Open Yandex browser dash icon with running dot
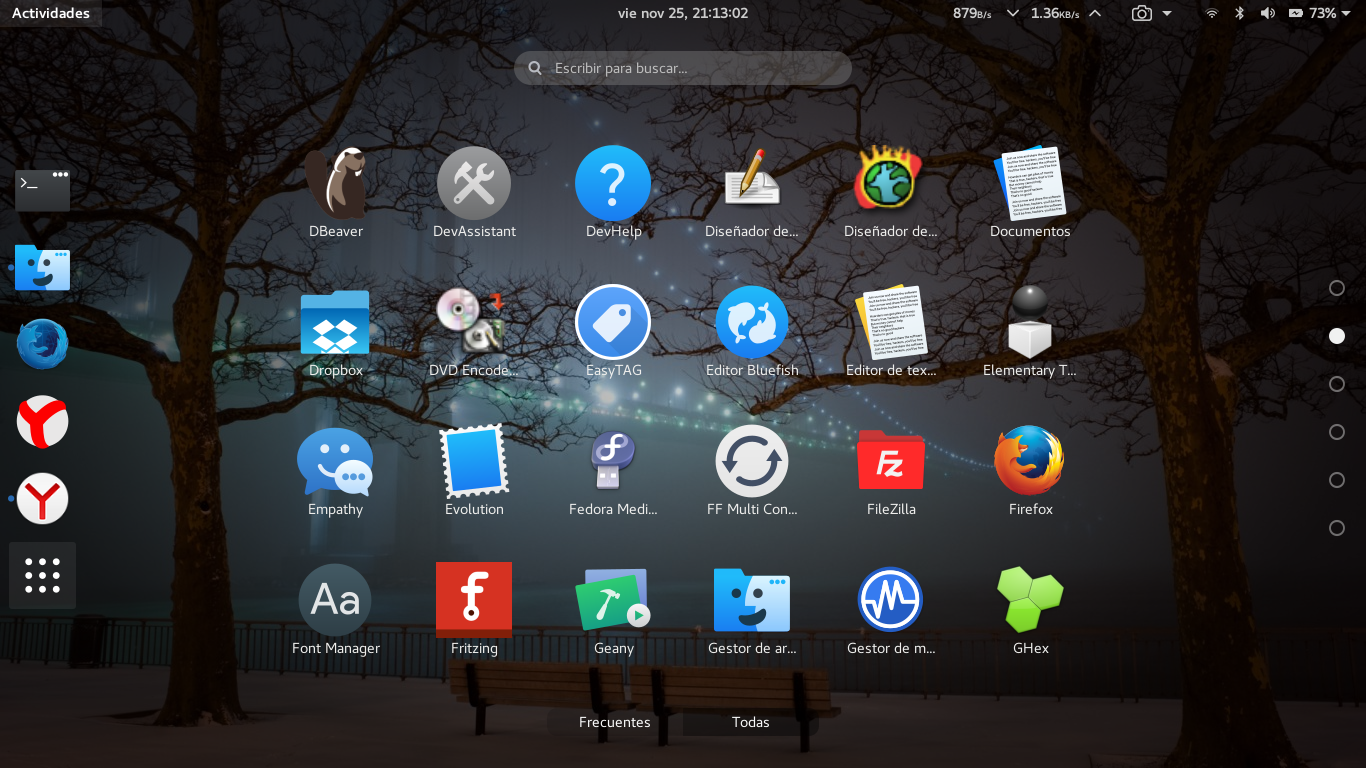1366x768 pixels. (x=43, y=498)
